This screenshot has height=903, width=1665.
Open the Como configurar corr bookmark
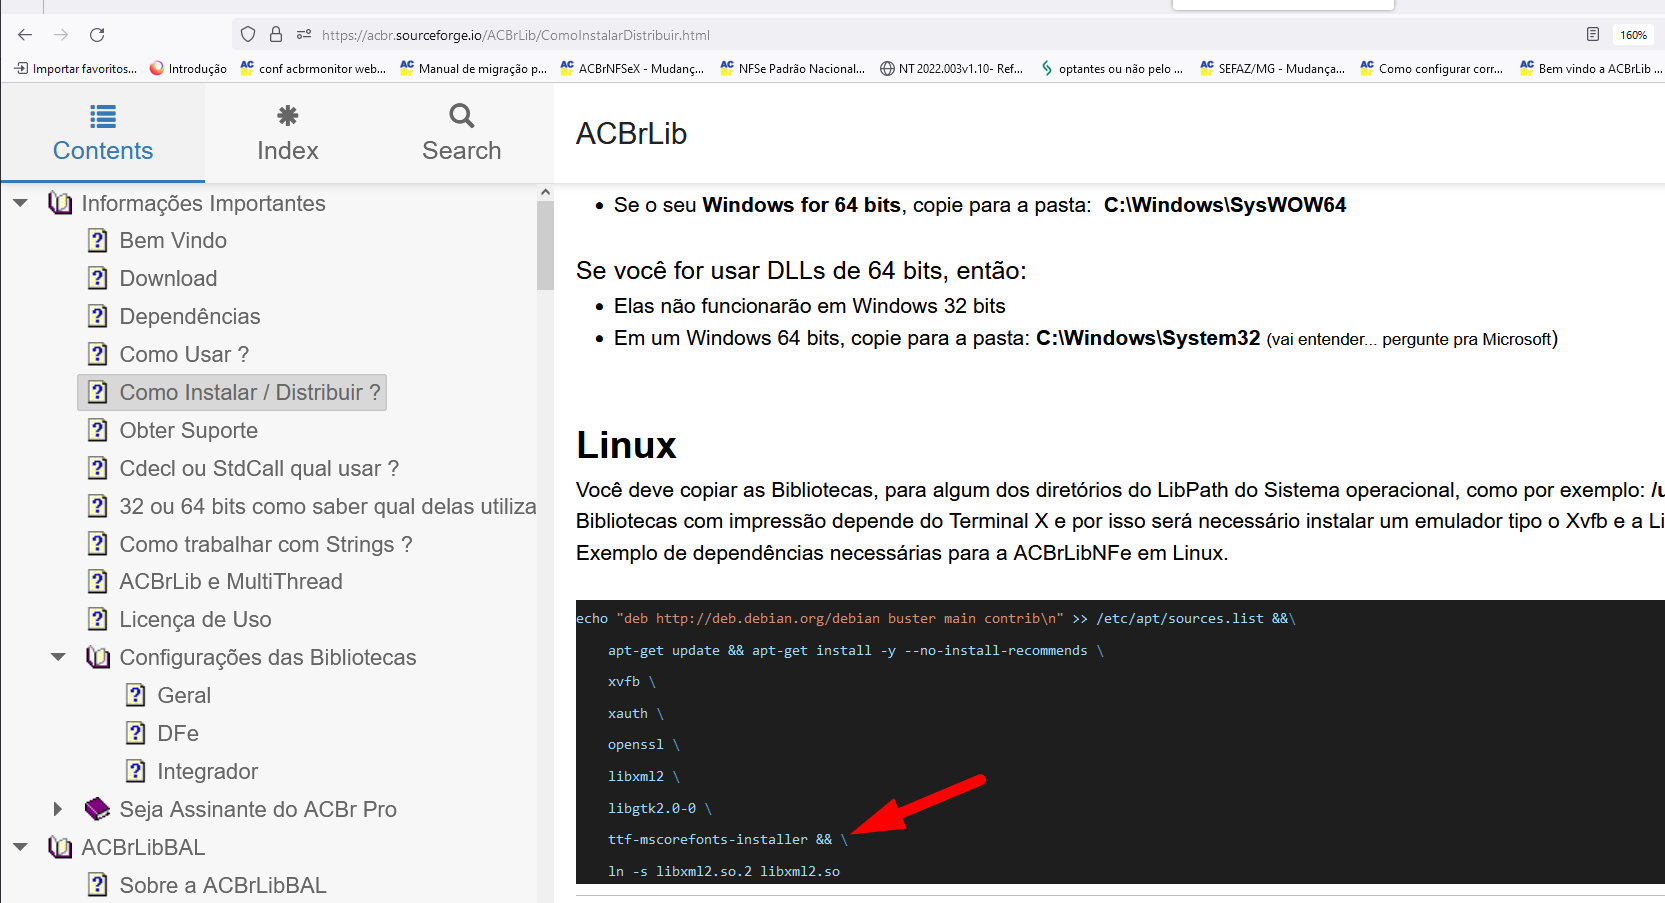coord(1432,68)
